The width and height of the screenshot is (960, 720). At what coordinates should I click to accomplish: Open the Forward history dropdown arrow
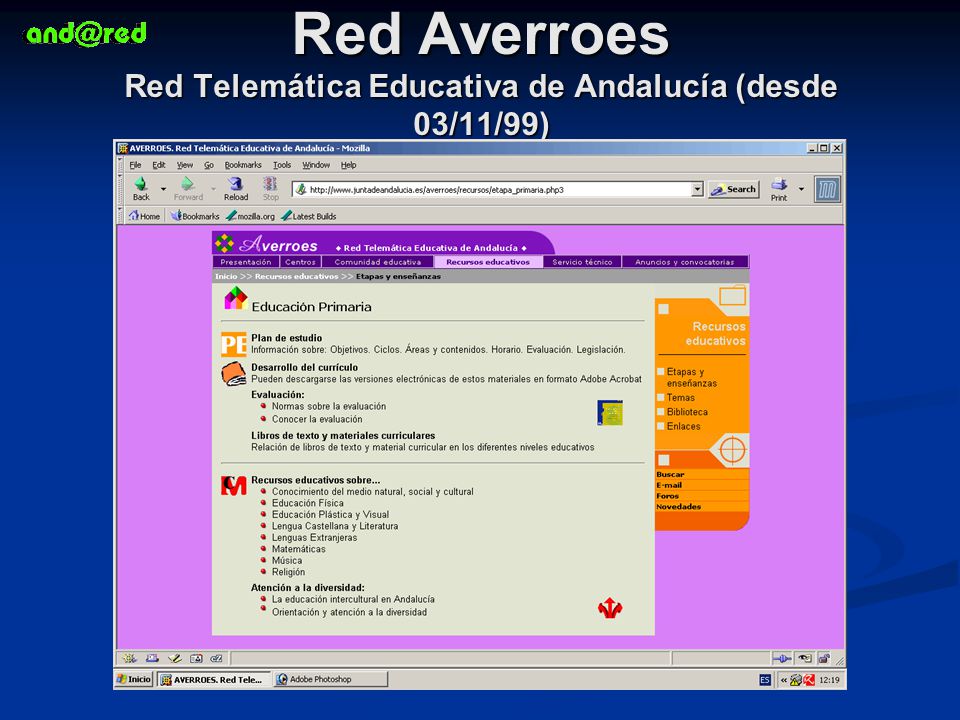click(214, 189)
